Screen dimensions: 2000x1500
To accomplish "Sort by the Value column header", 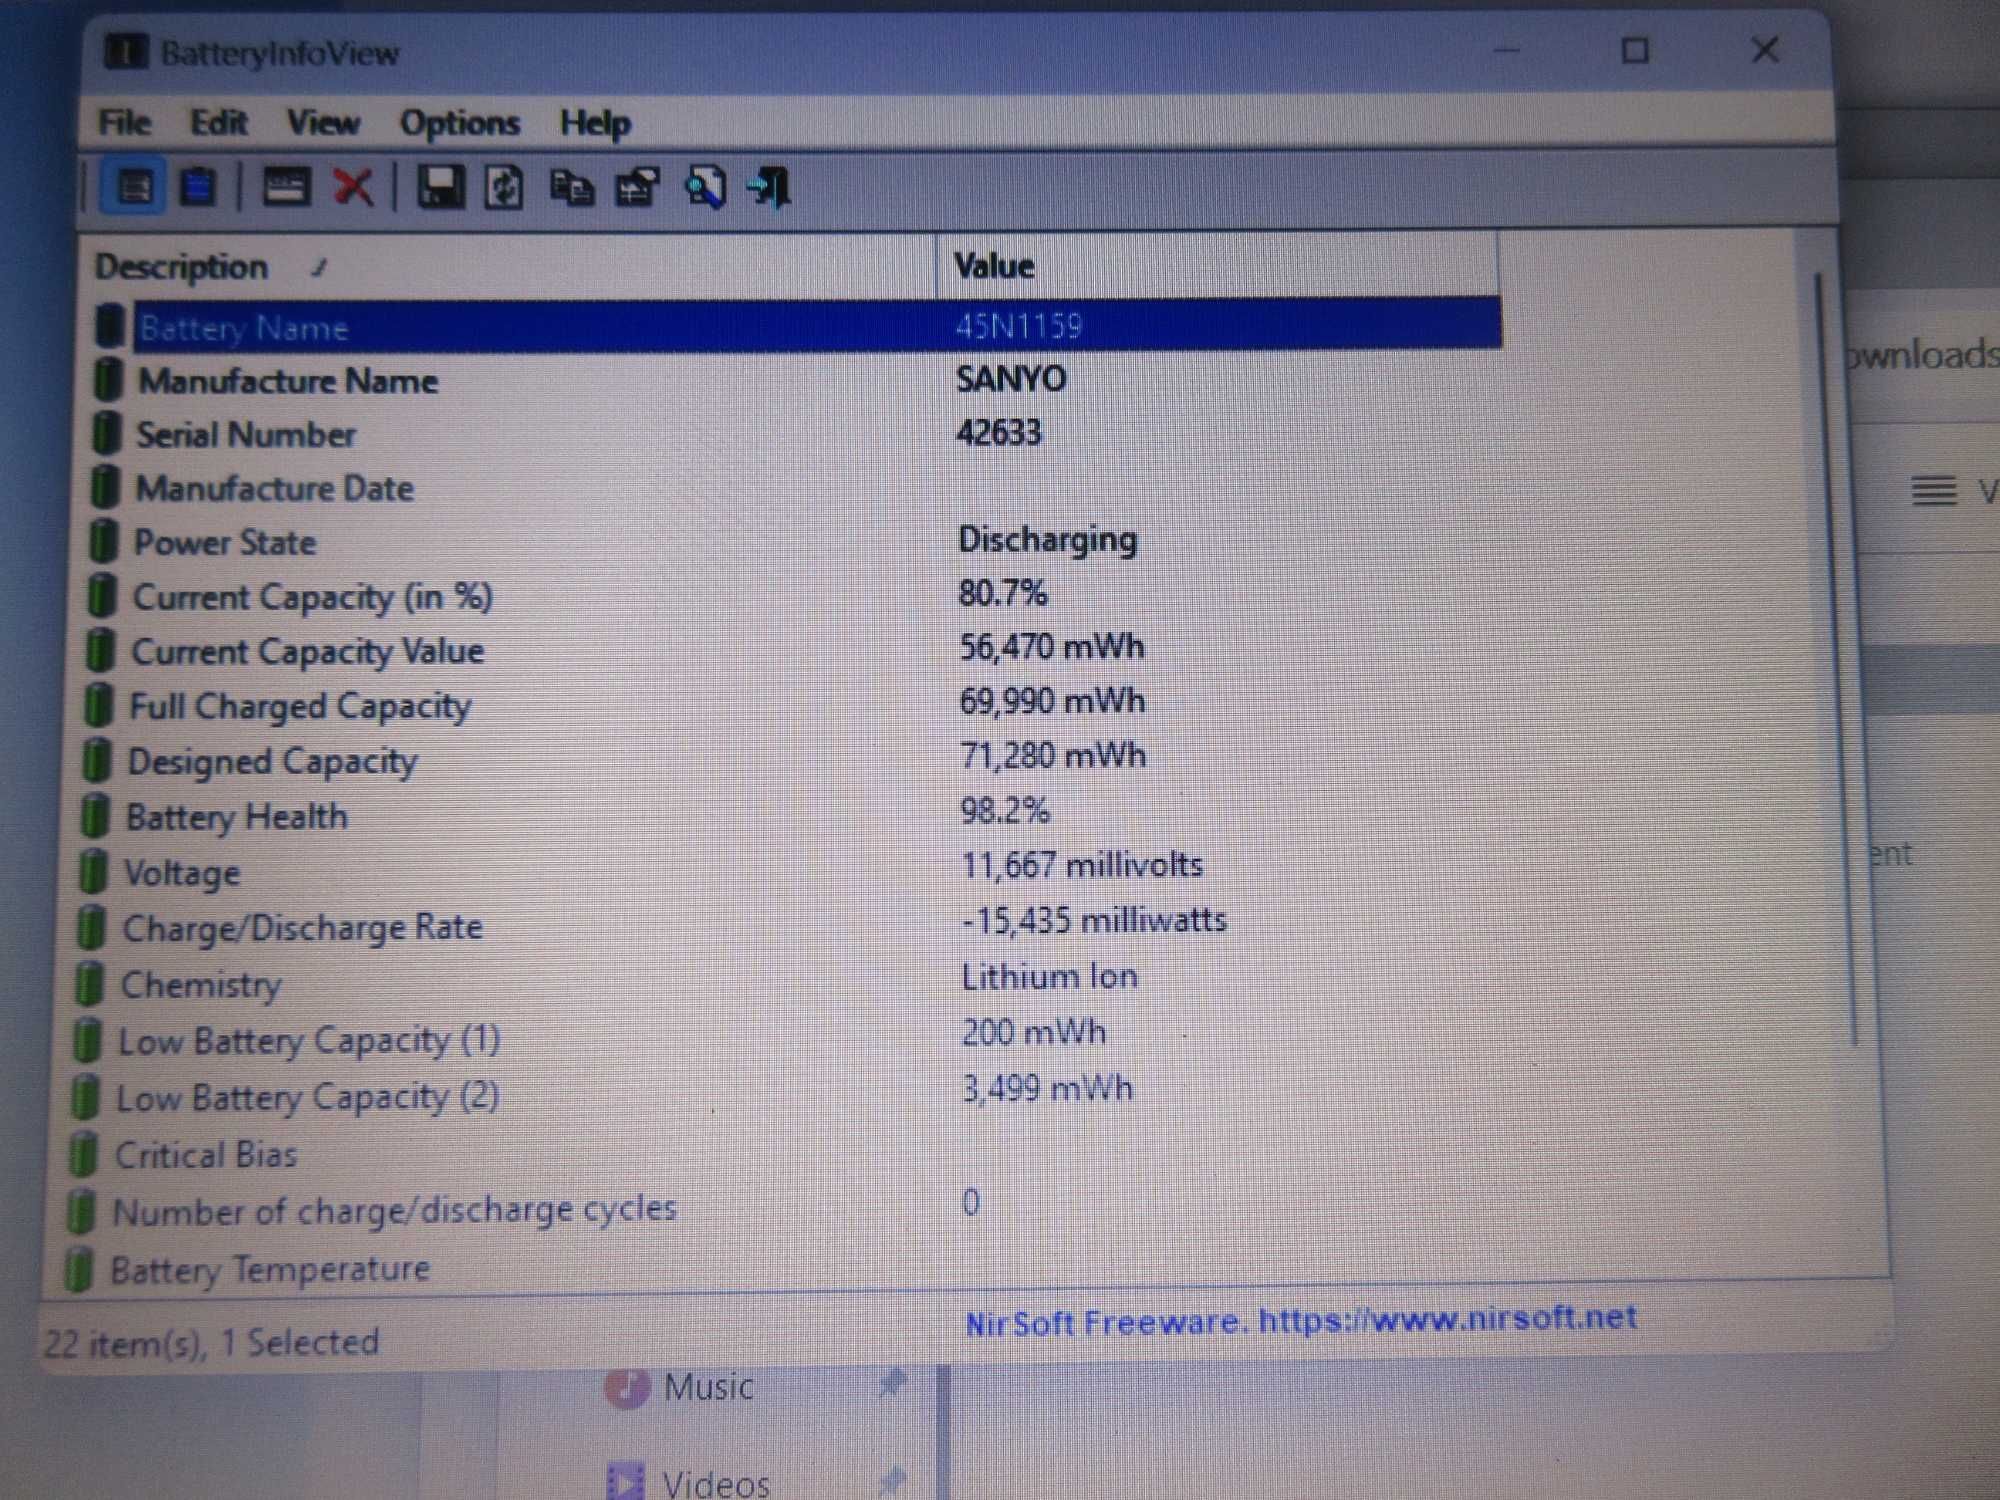I will coord(1217,265).
